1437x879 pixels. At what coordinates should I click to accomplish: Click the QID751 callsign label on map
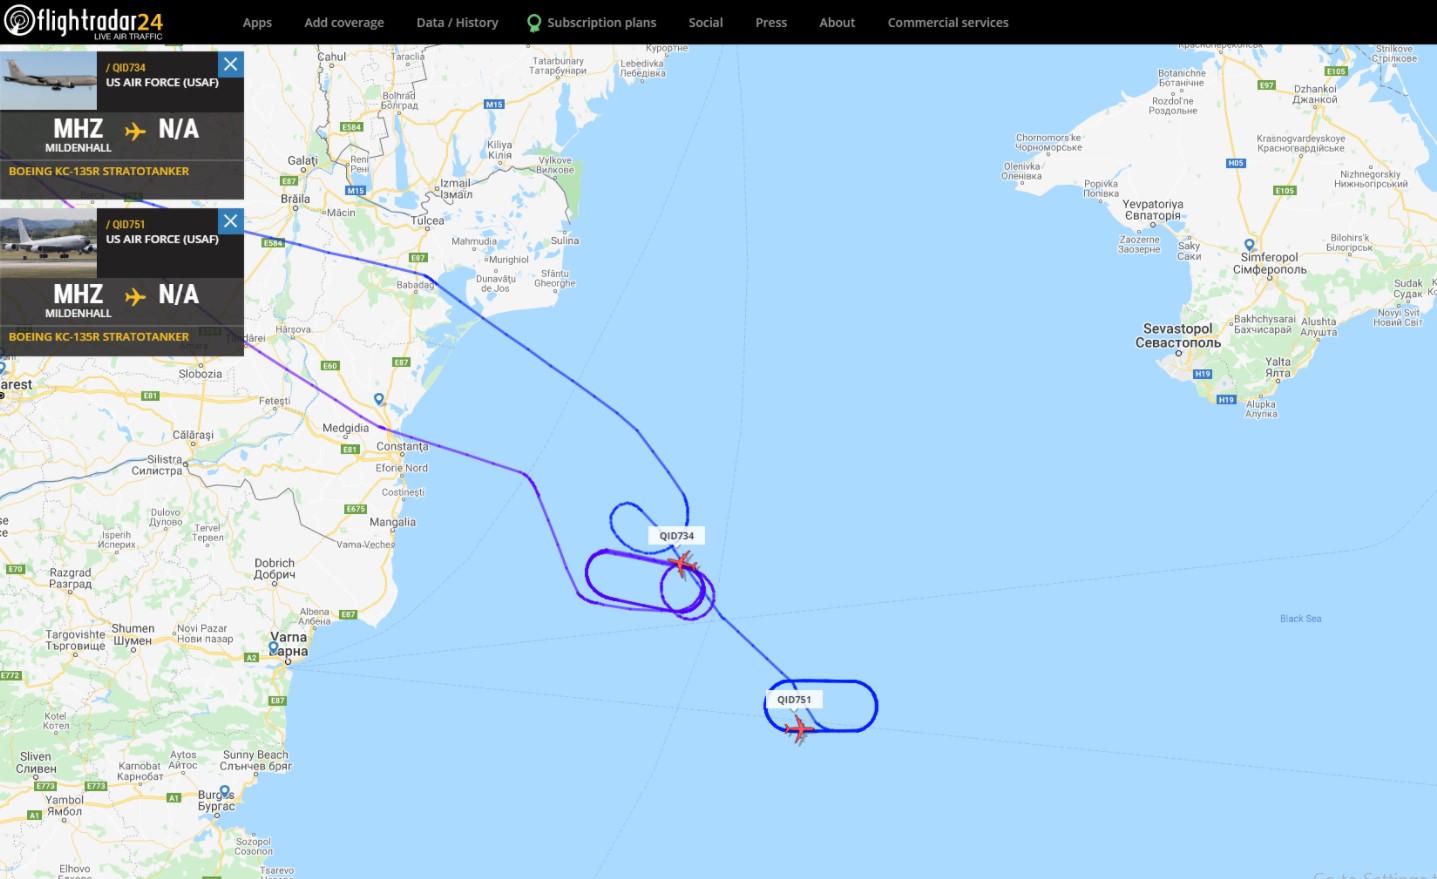[794, 700]
